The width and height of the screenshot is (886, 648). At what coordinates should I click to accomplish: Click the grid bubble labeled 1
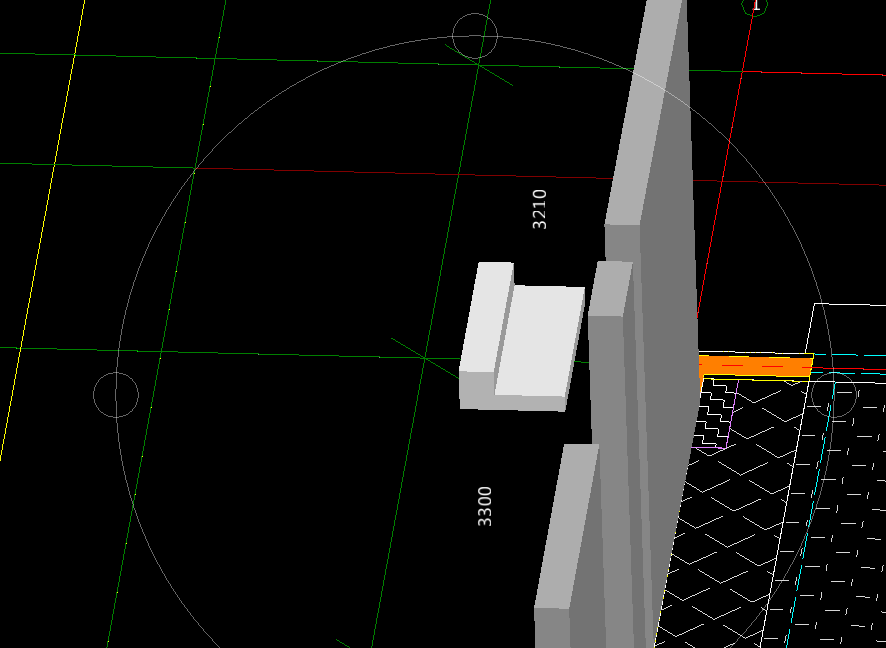coord(755,6)
